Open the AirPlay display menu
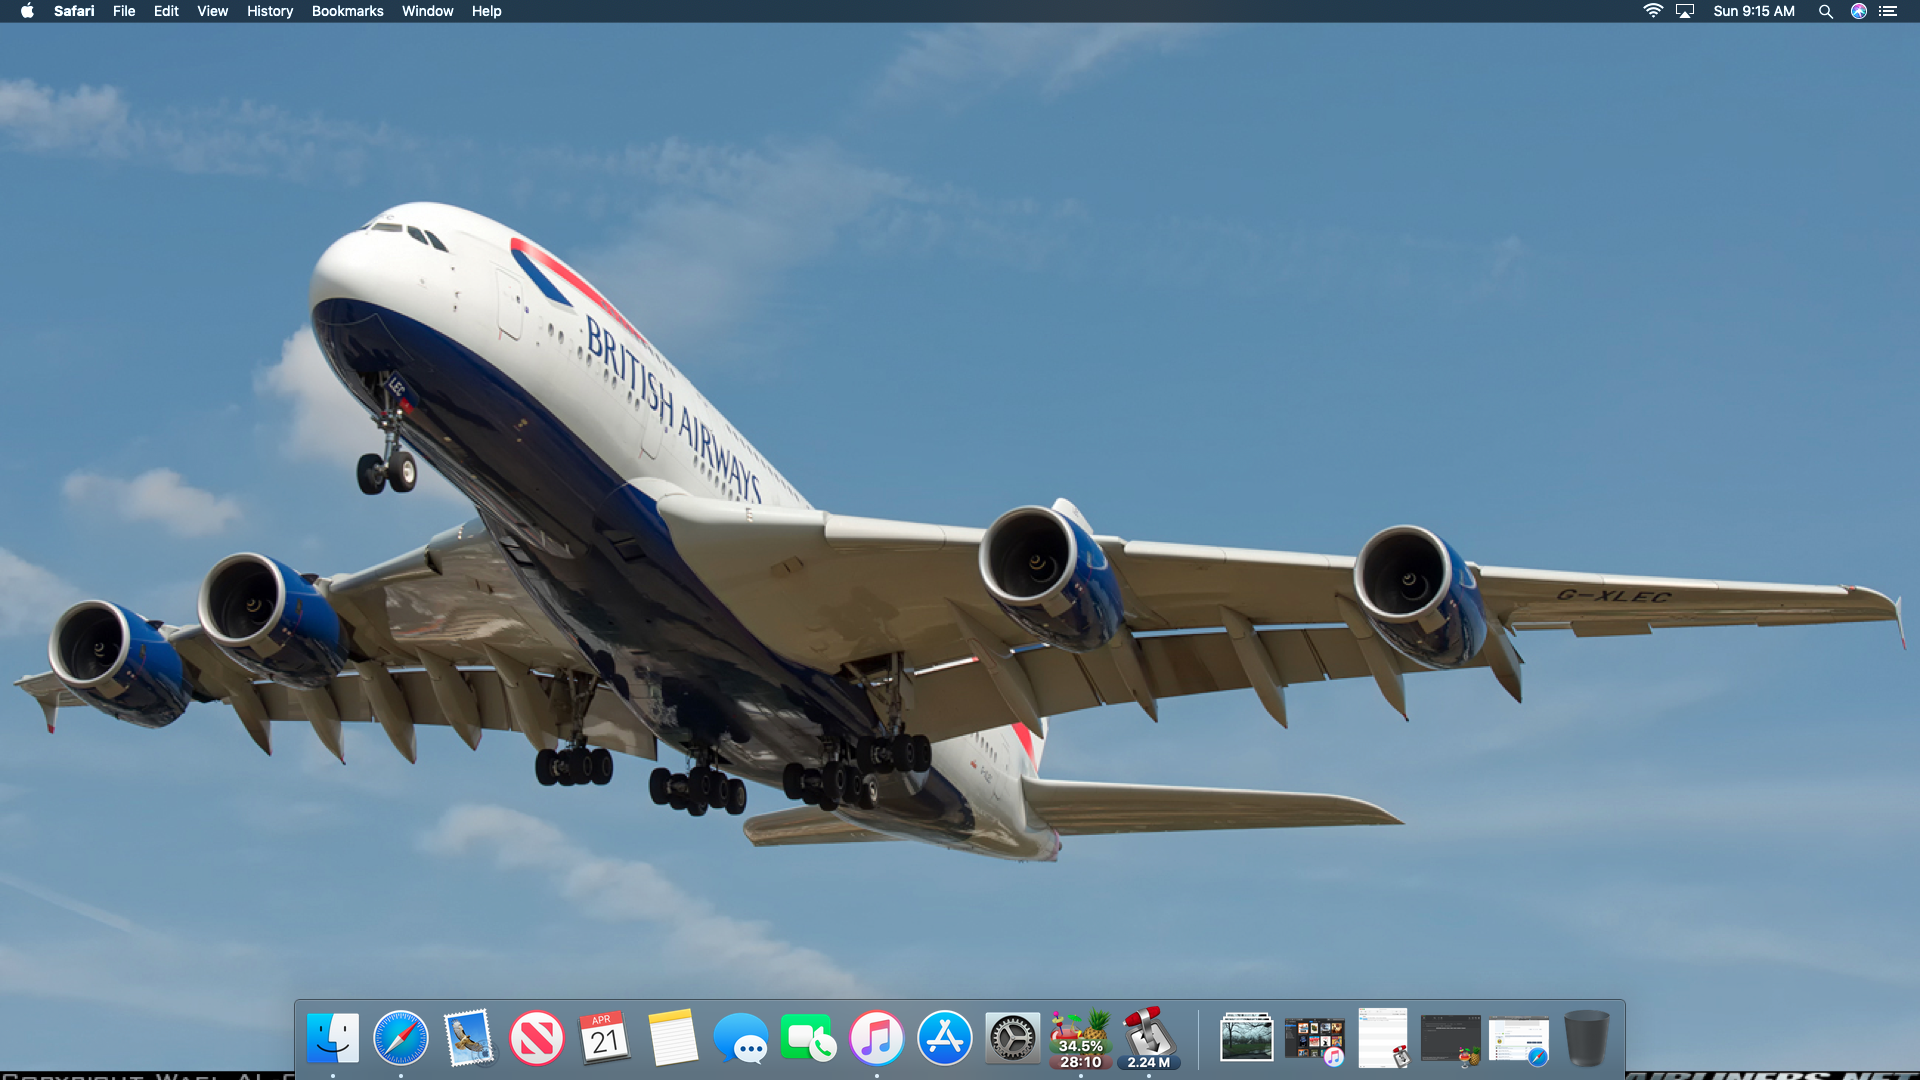Image resolution: width=1920 pixels, height=1080 pixels. 1685,11
